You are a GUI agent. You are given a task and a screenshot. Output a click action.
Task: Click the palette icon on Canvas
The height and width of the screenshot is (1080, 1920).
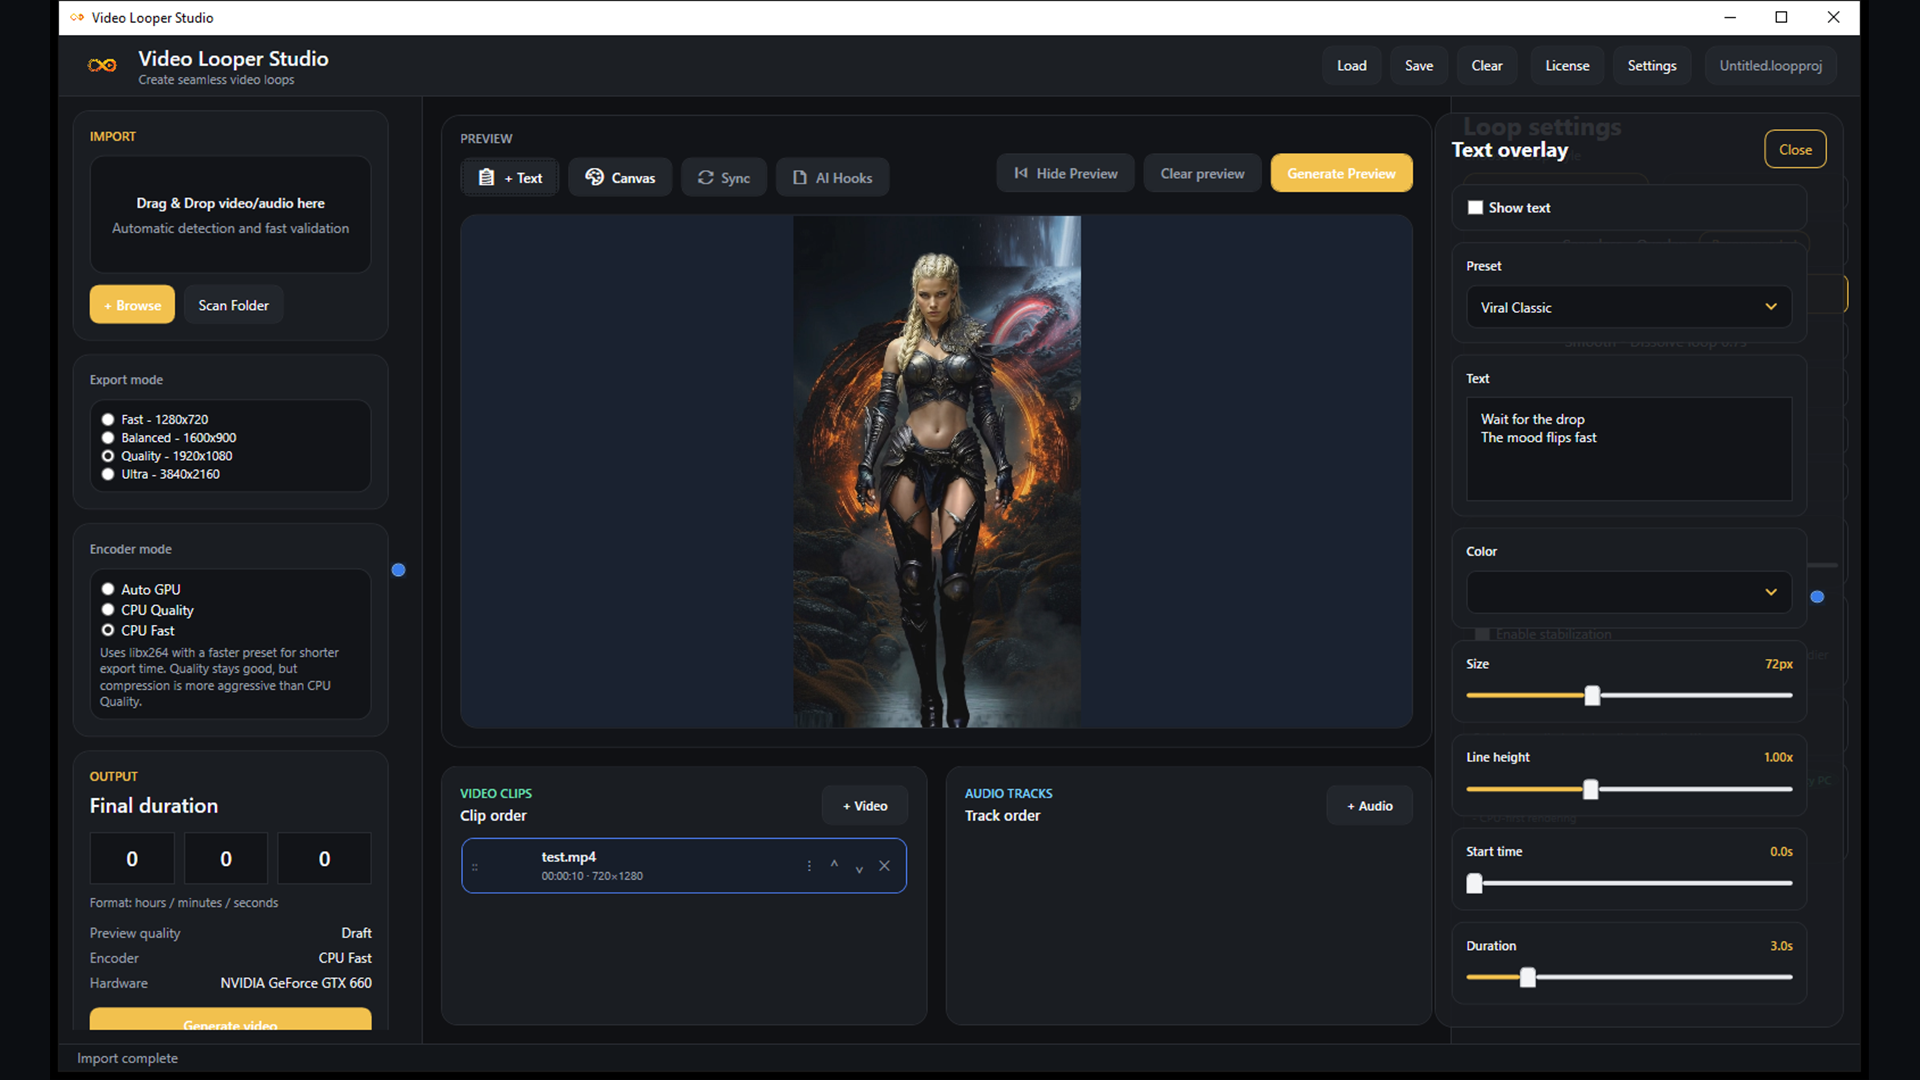(x=594, y=177)
